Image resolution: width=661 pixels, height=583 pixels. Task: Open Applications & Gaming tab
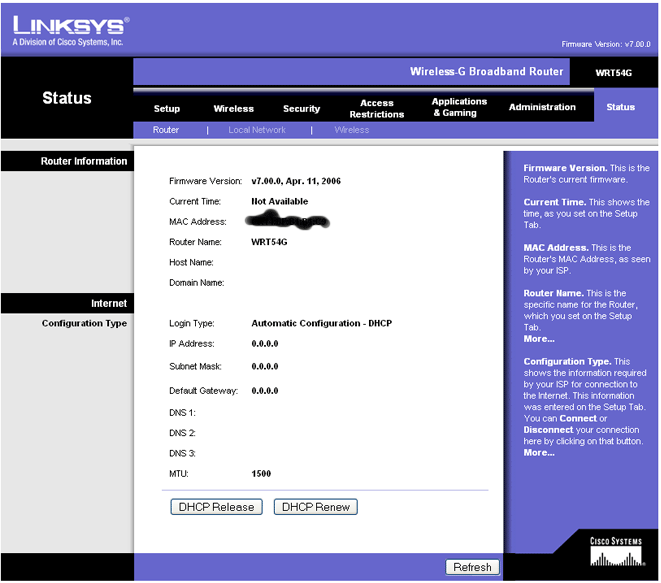point(459,107)
